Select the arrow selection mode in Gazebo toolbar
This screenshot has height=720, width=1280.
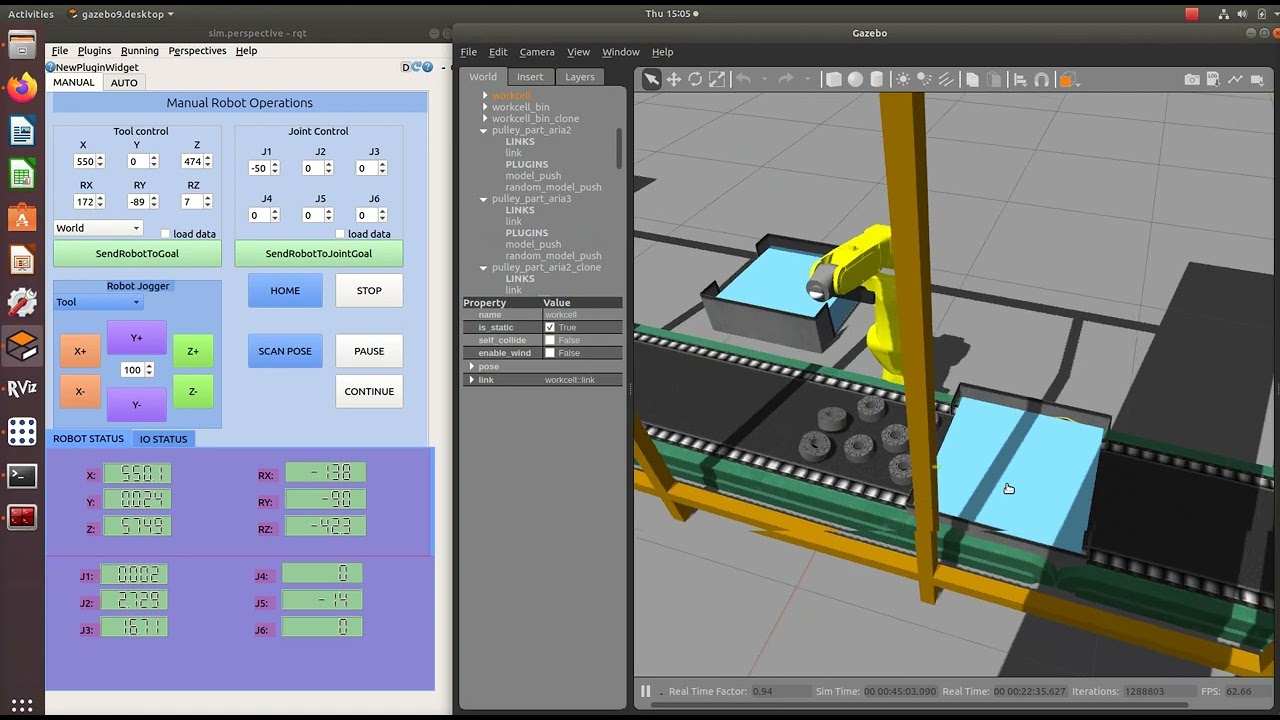click(x=651, y=80)
